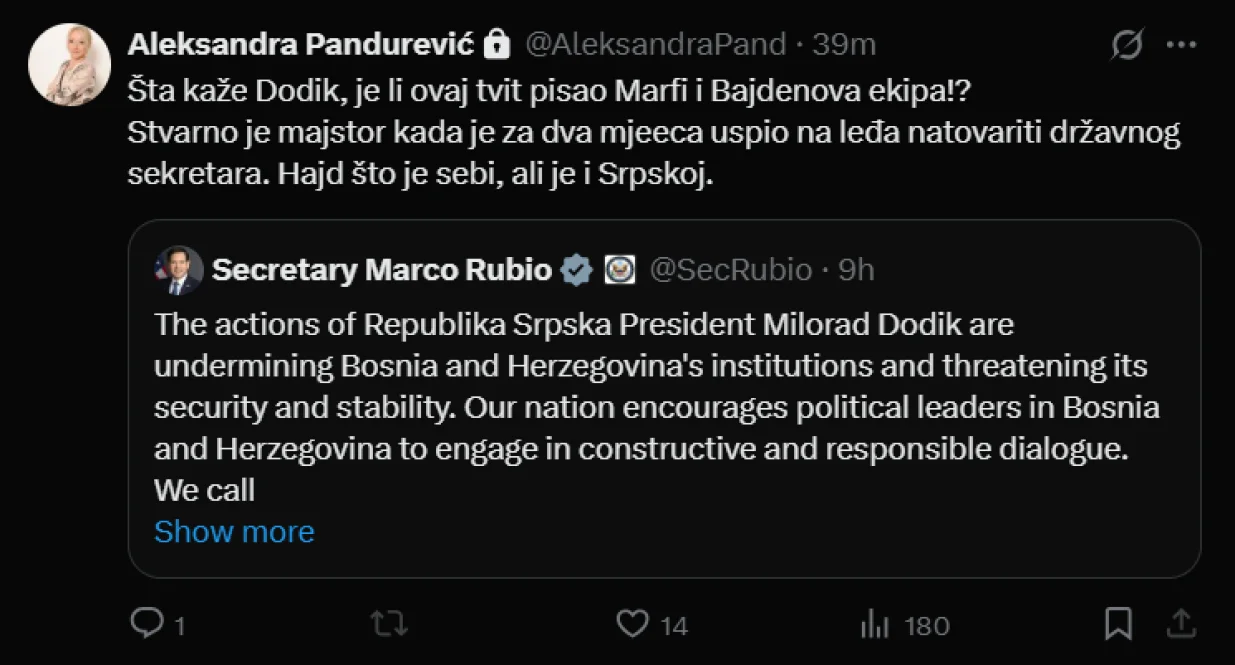Expand the tweet with Show more
The height and width of the screenshot is (665, 1235).
pos(233,531)
